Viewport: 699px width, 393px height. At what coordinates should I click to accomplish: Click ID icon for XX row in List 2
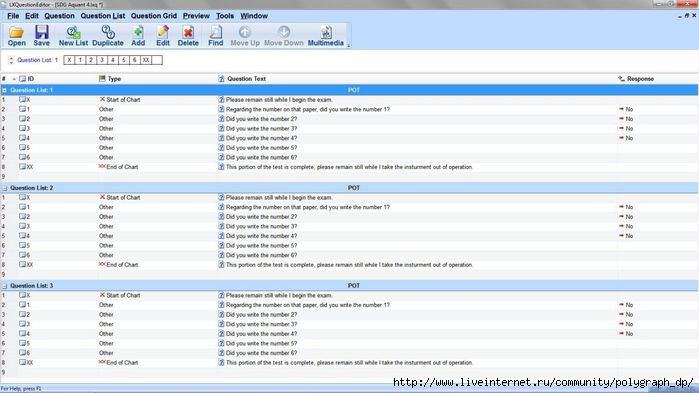tap(22, 265)
